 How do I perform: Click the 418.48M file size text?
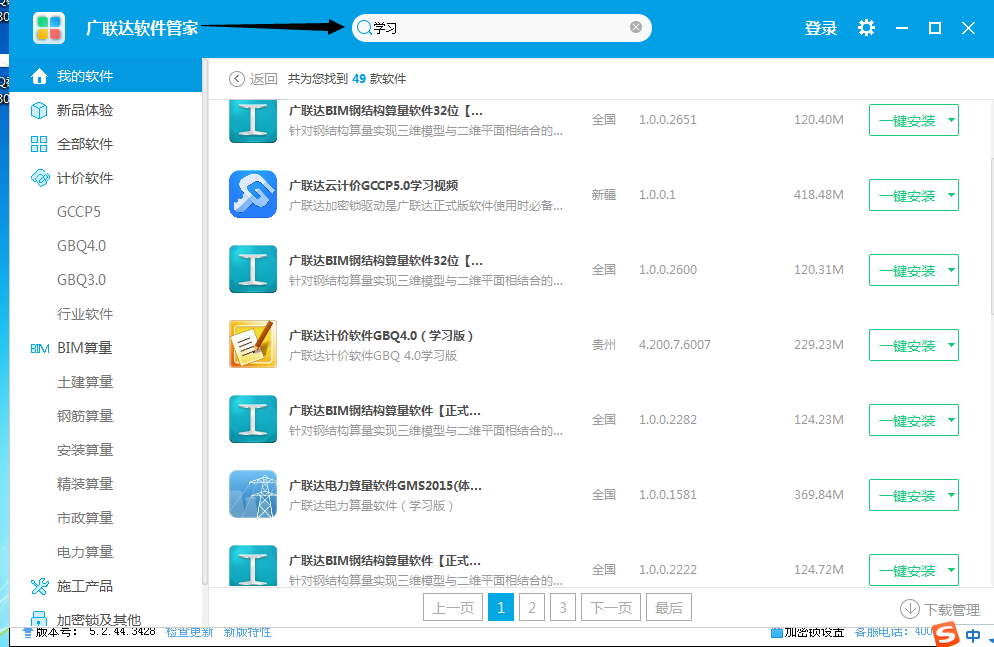point(818,195)
